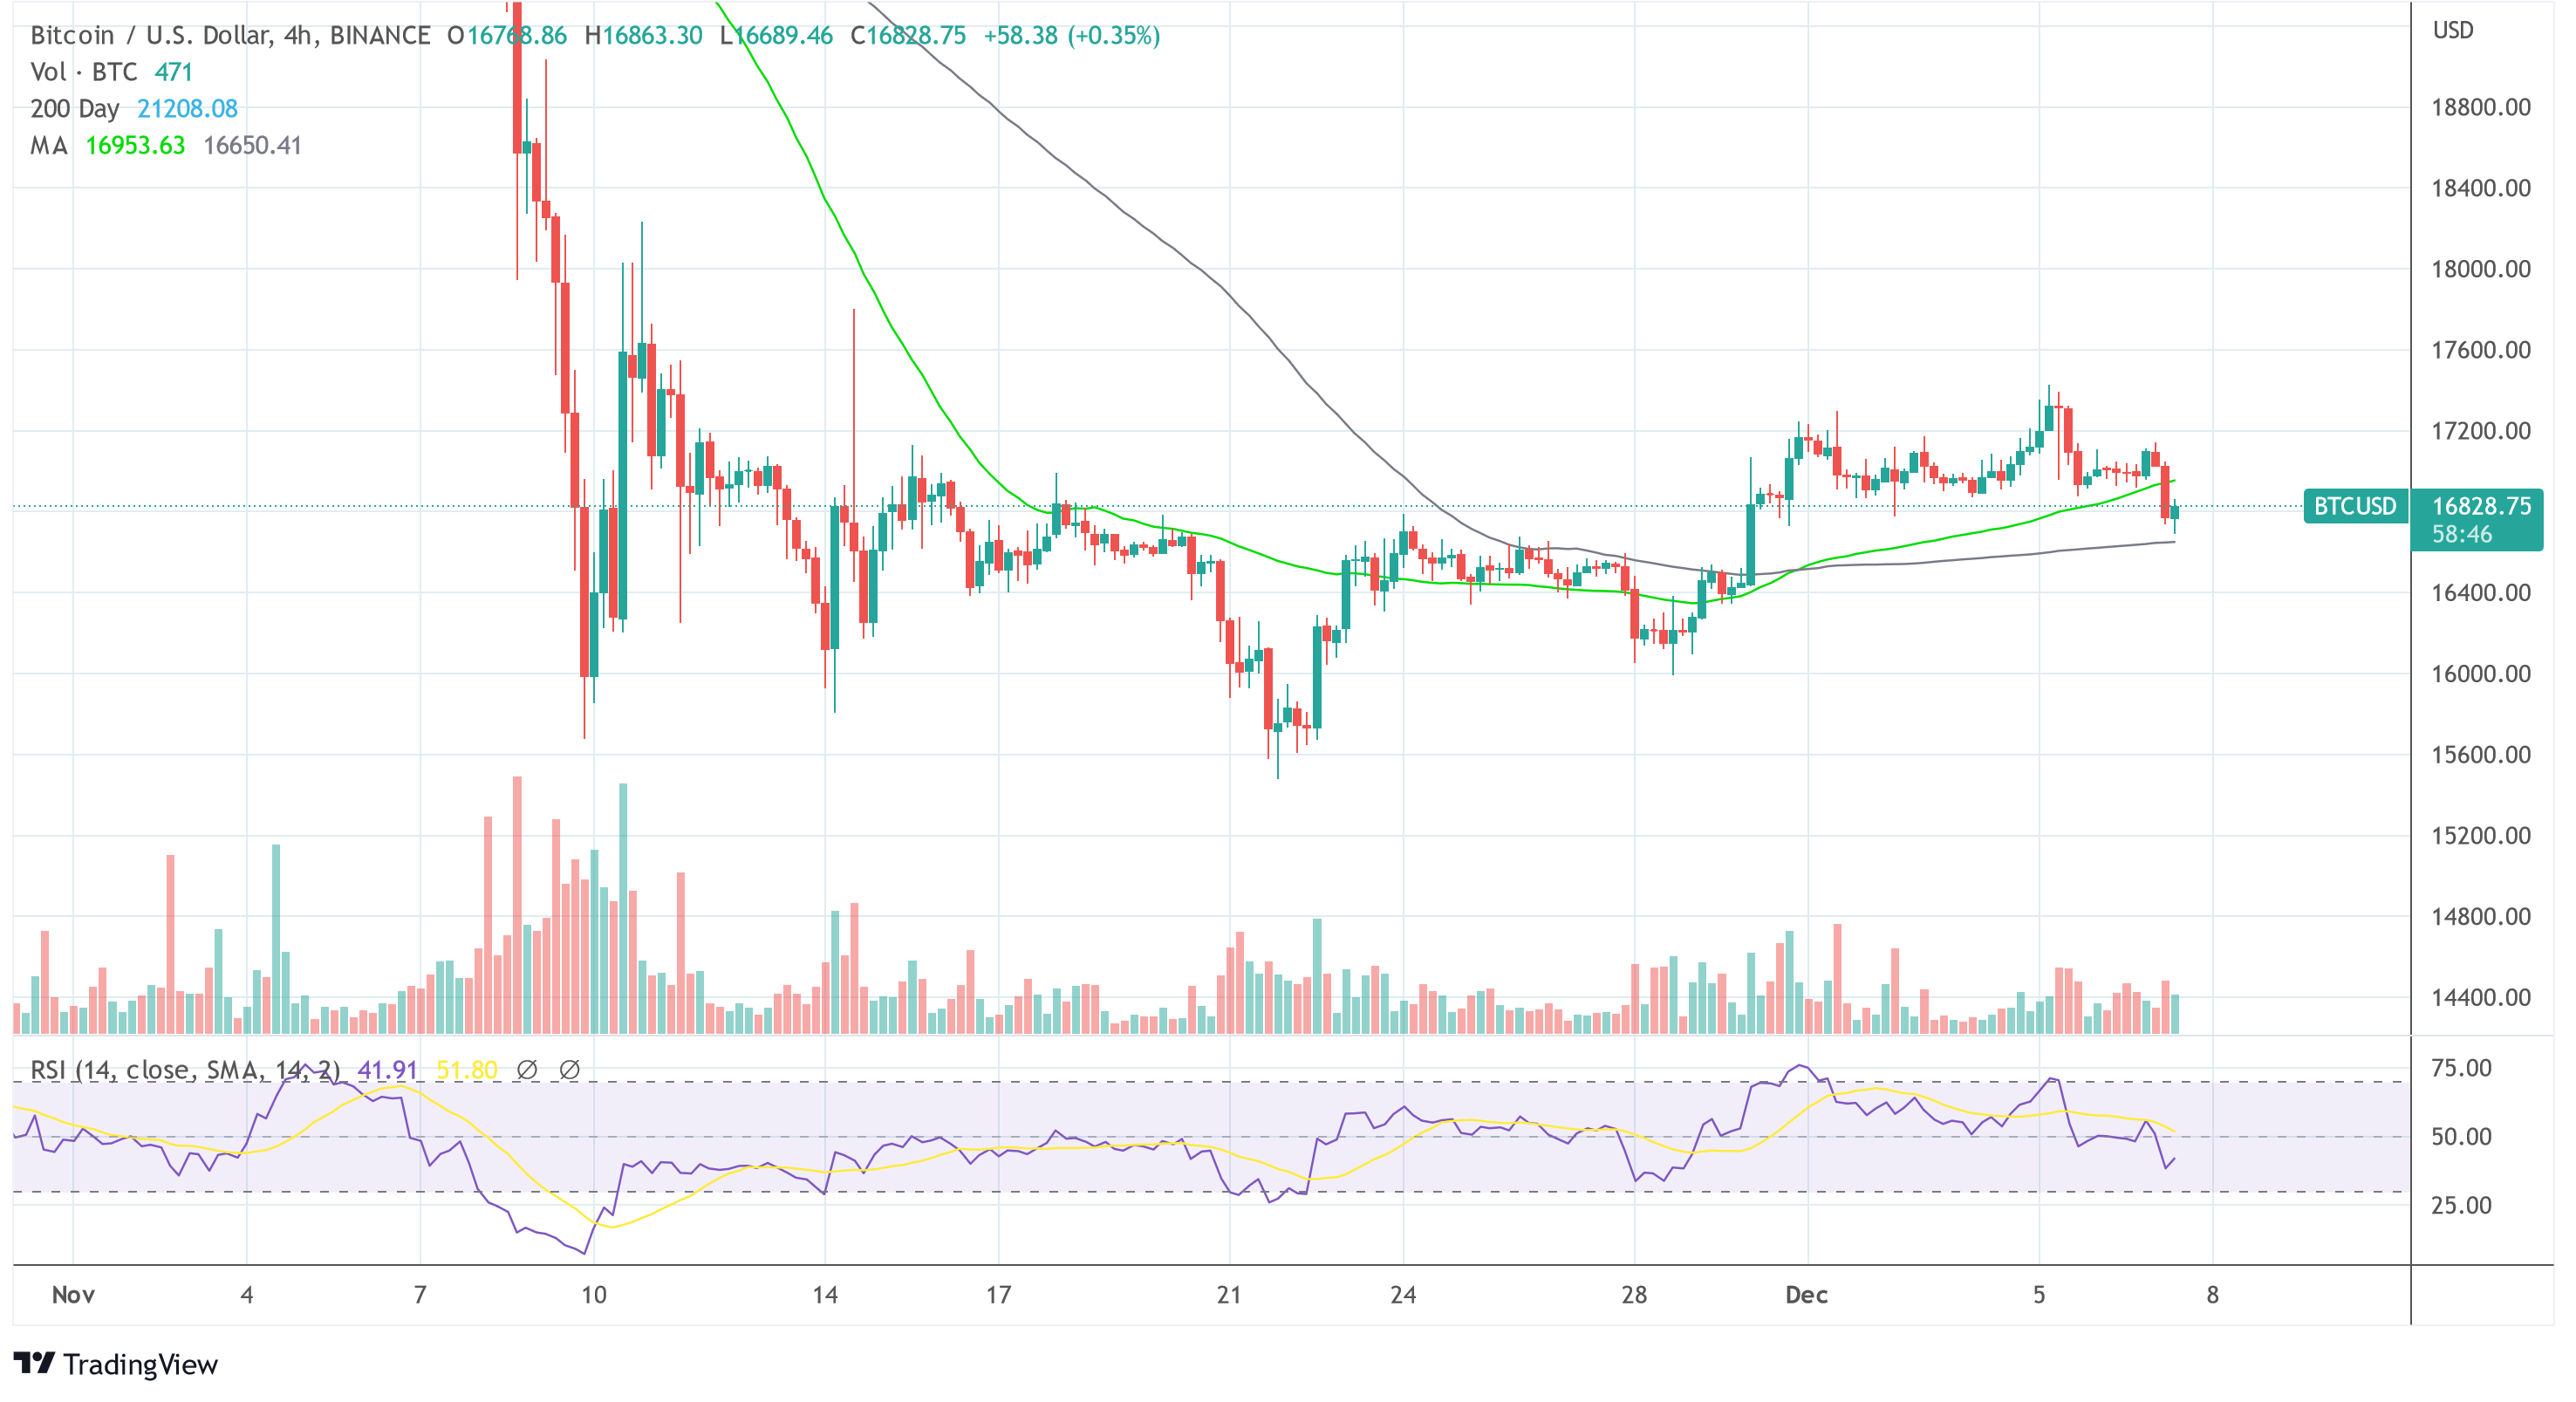The height and width of the screenshot is (1402, 2576).
Task: Click the change value +58.38 (+0.35%)
Action: pyautogui.click(x=1072, y=36)
